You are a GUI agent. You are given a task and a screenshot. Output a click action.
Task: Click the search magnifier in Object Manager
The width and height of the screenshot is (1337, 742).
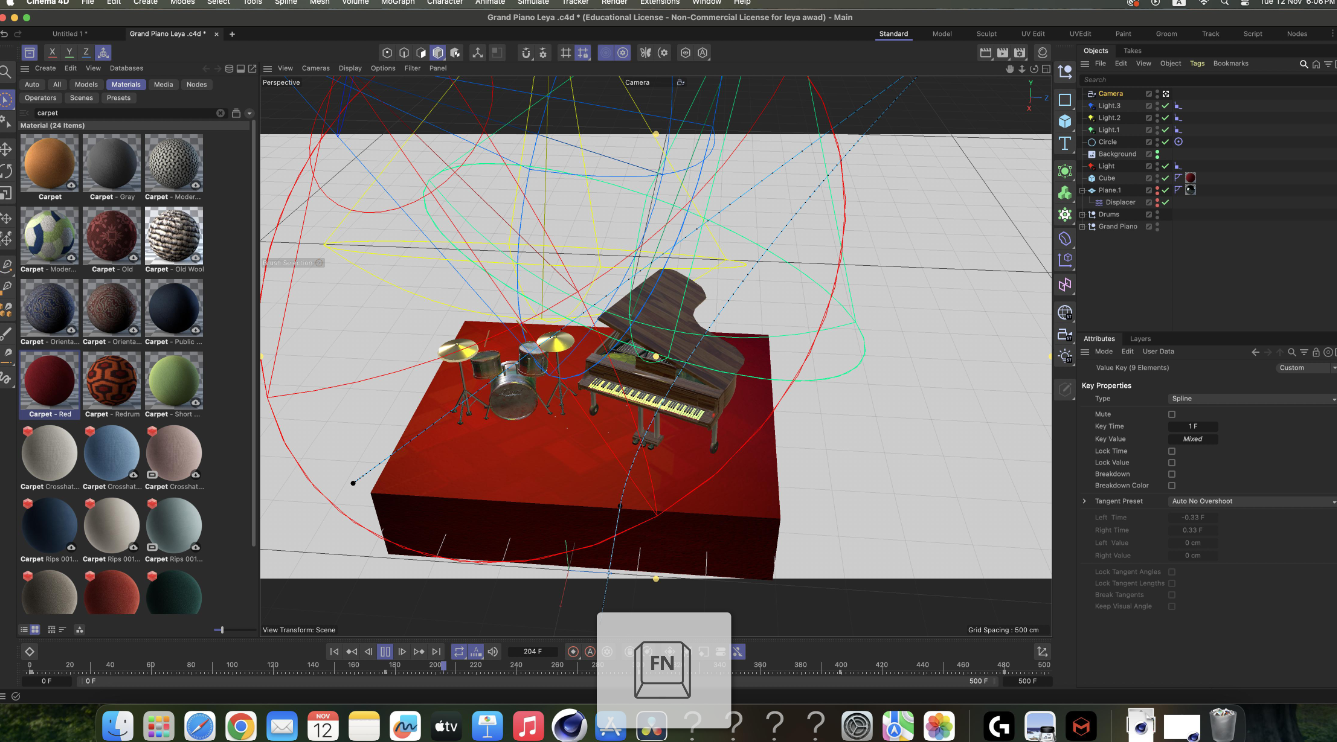point(1304,63)
